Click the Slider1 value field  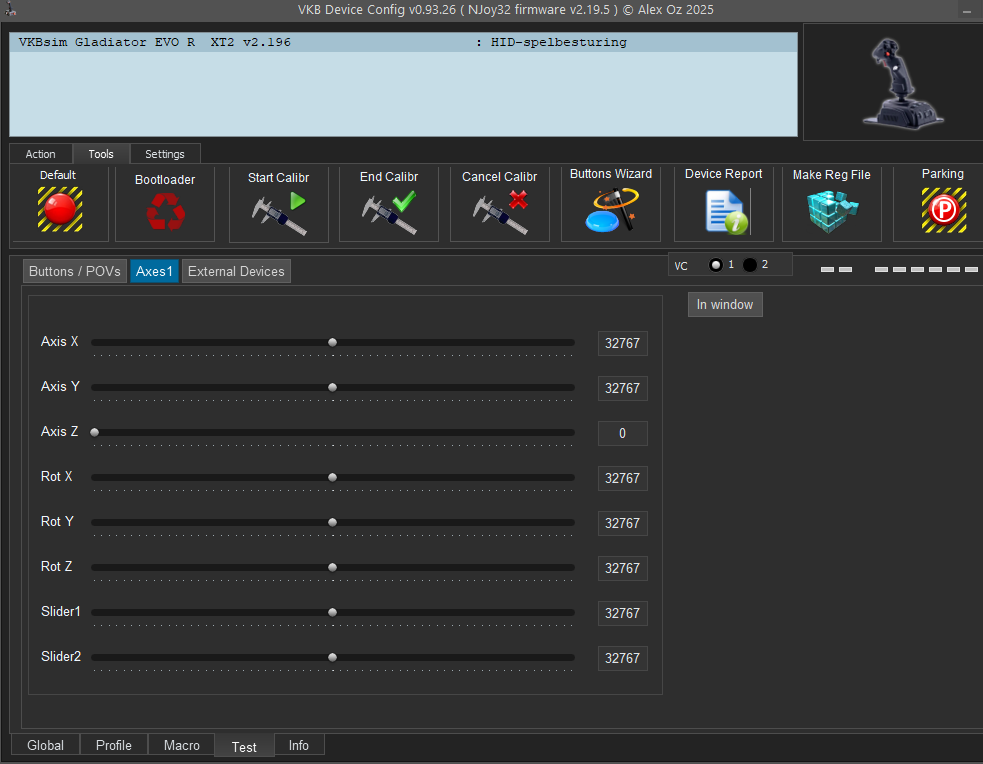(623, 614)
